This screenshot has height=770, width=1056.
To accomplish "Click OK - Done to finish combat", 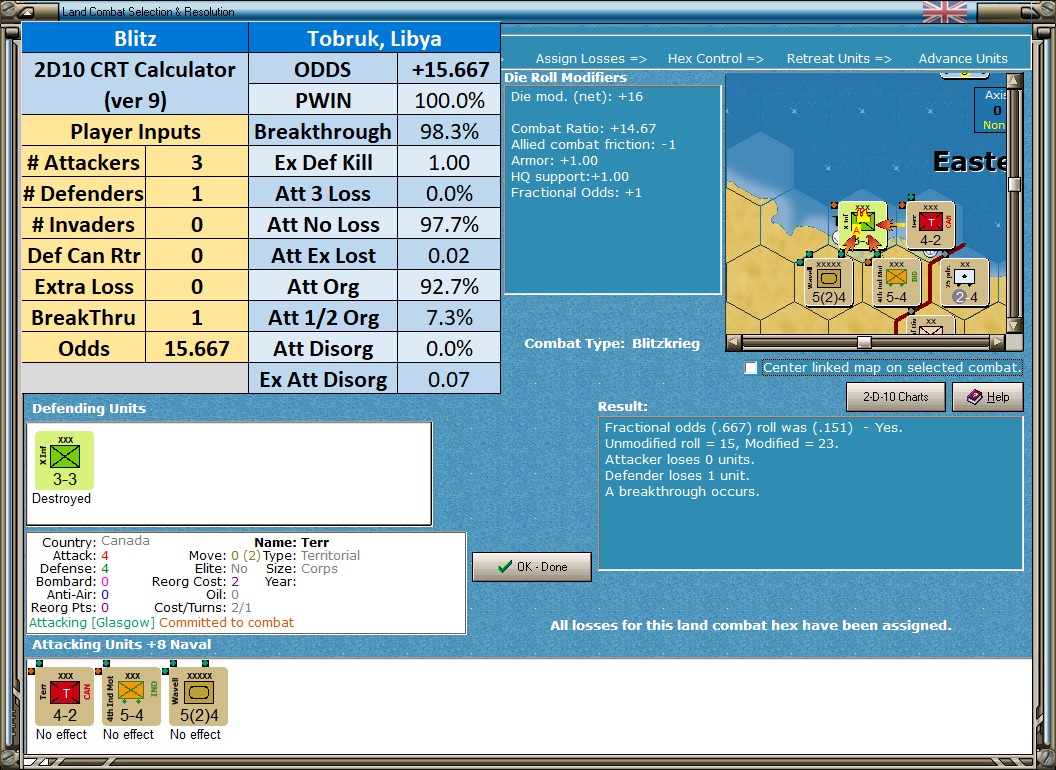I will tap(532, 567).
